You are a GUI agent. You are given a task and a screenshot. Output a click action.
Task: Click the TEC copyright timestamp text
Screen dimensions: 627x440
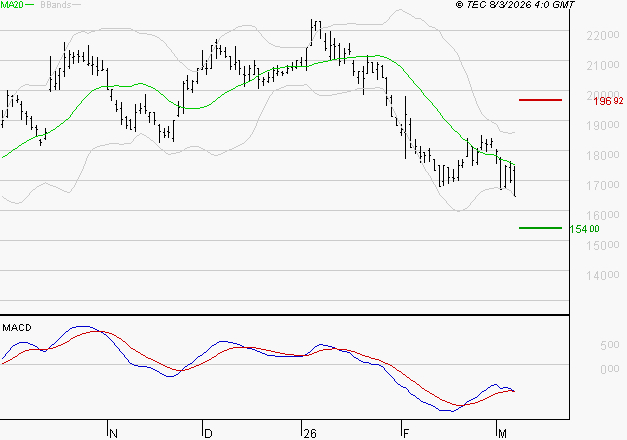(x=515, y=5)
